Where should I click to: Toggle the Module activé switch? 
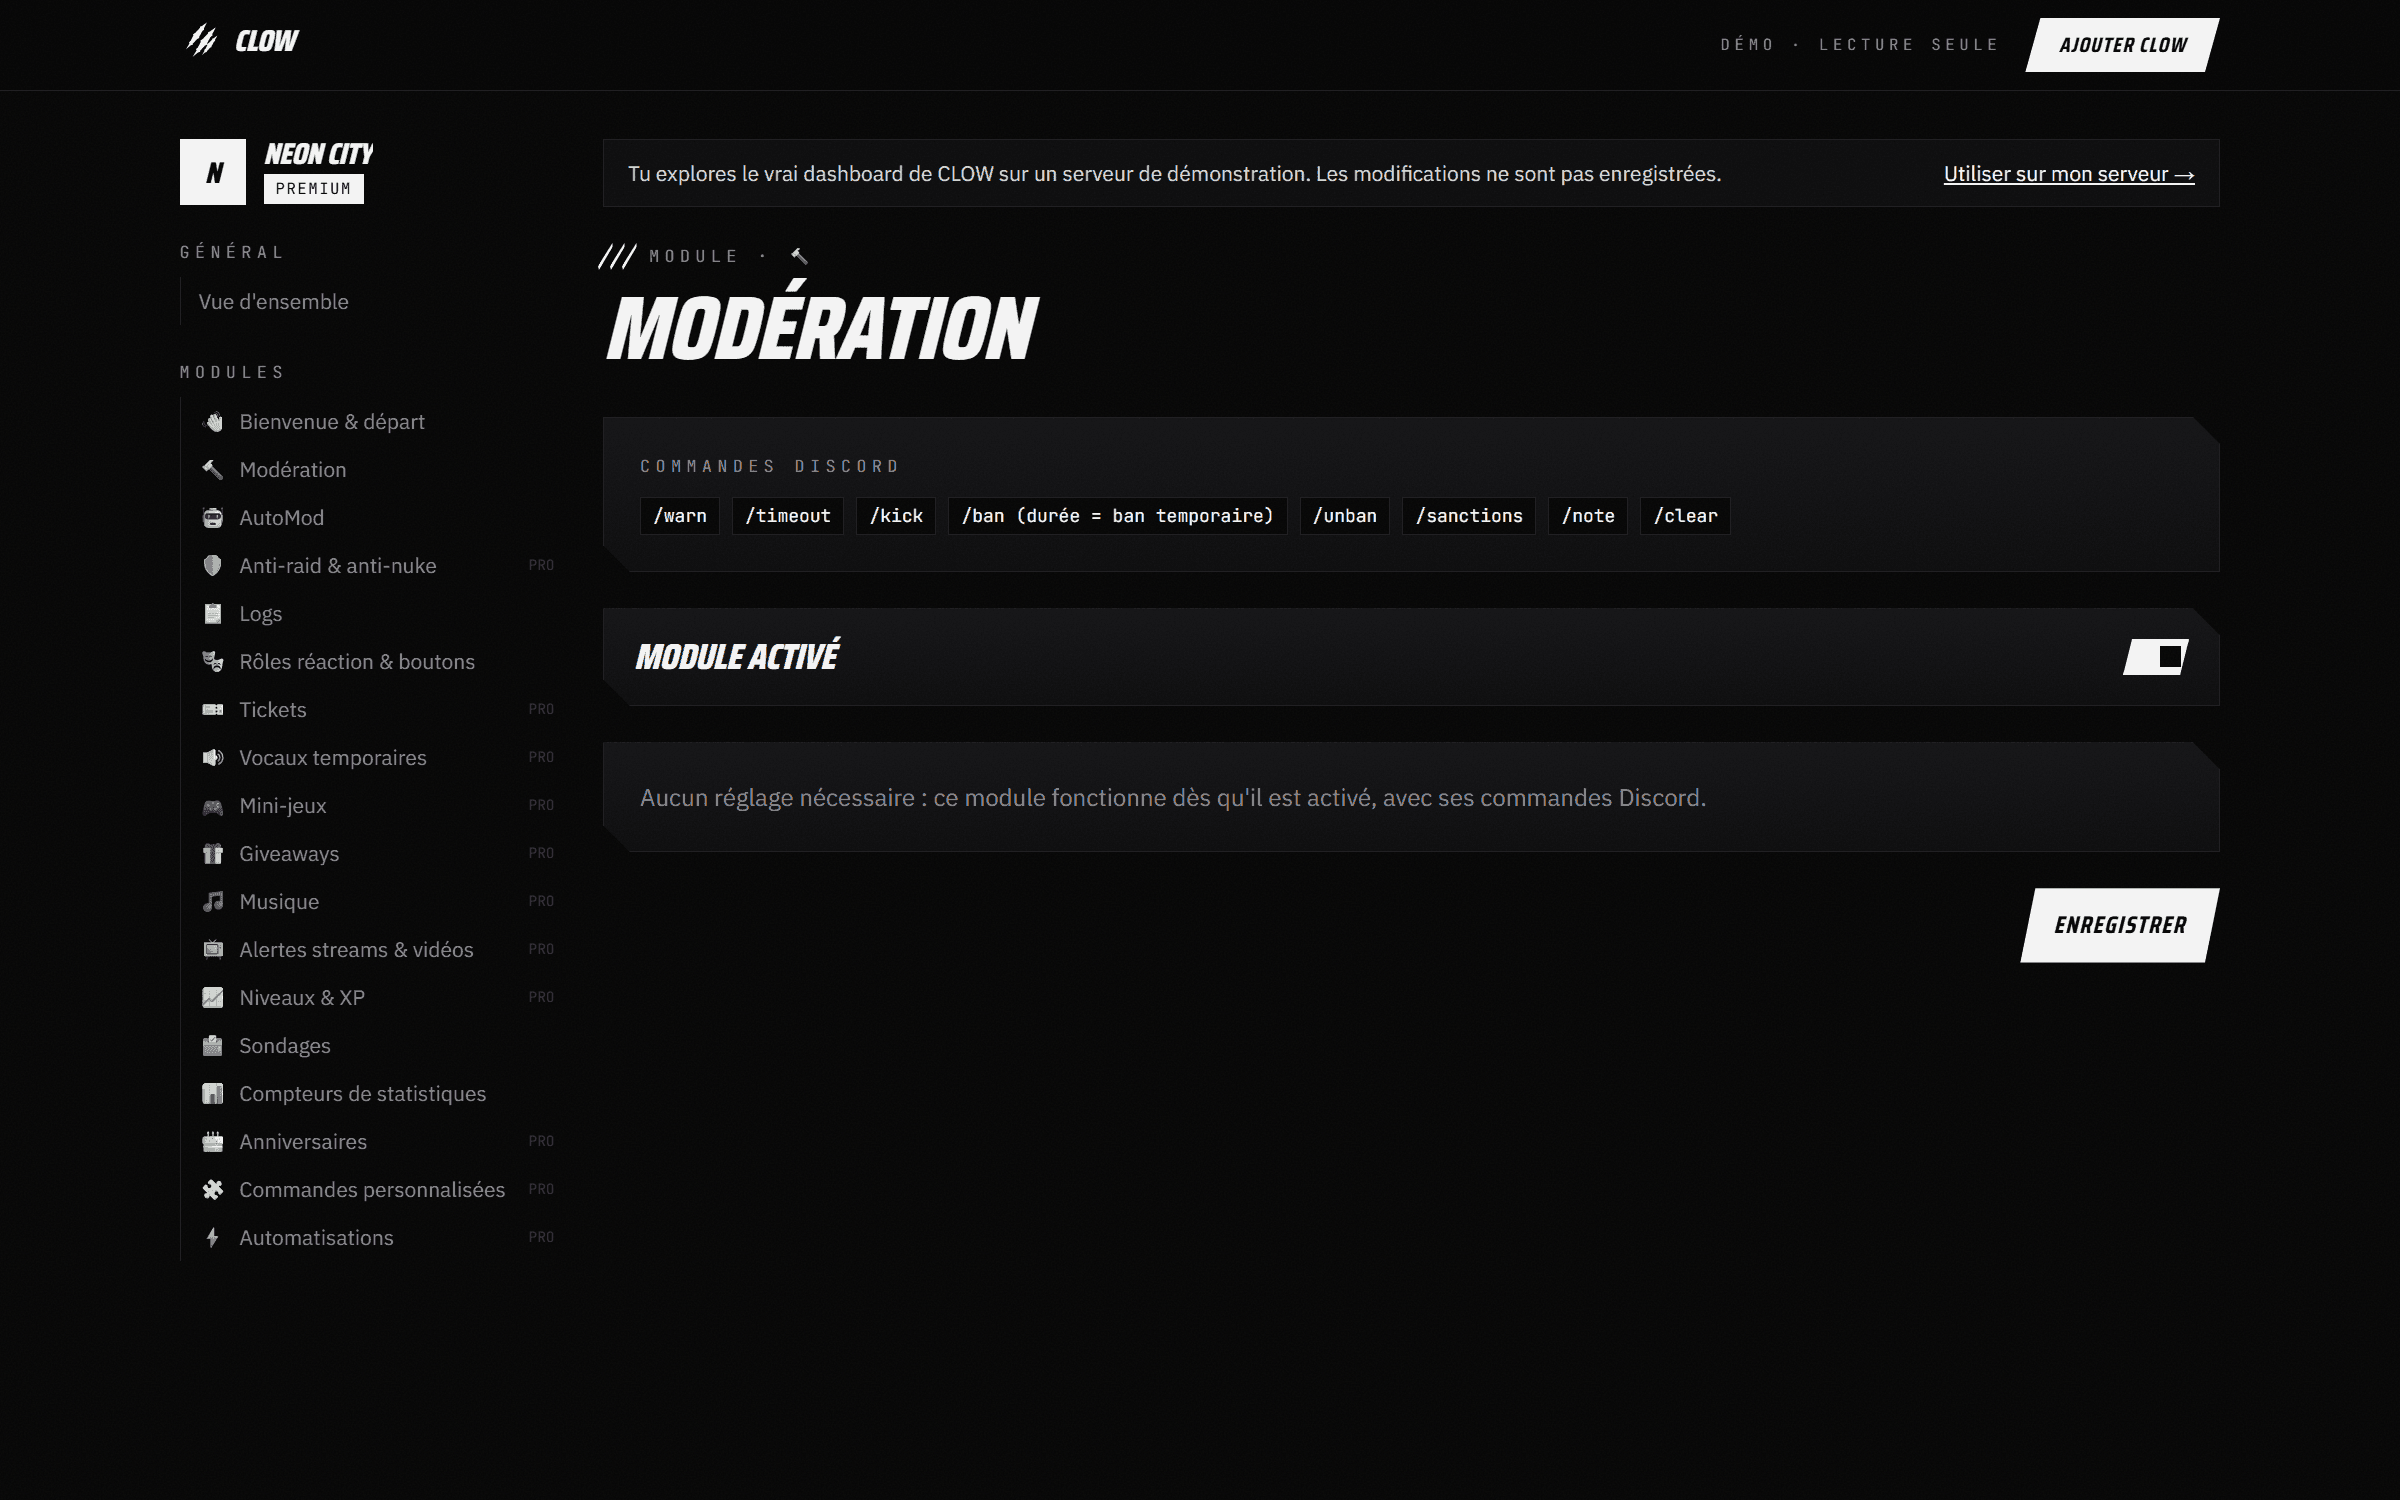2155,657
